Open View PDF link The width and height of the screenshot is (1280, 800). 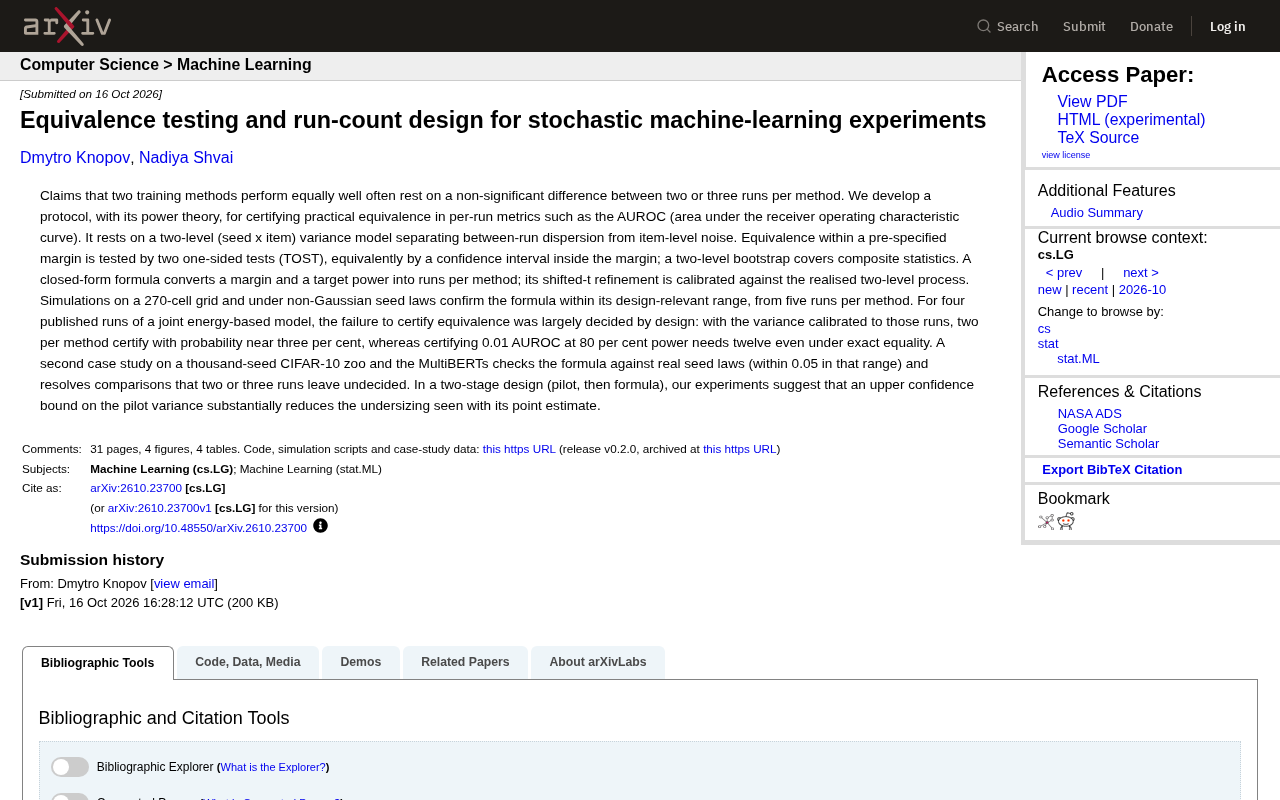pyautogui.click(x=1092, y=102)
